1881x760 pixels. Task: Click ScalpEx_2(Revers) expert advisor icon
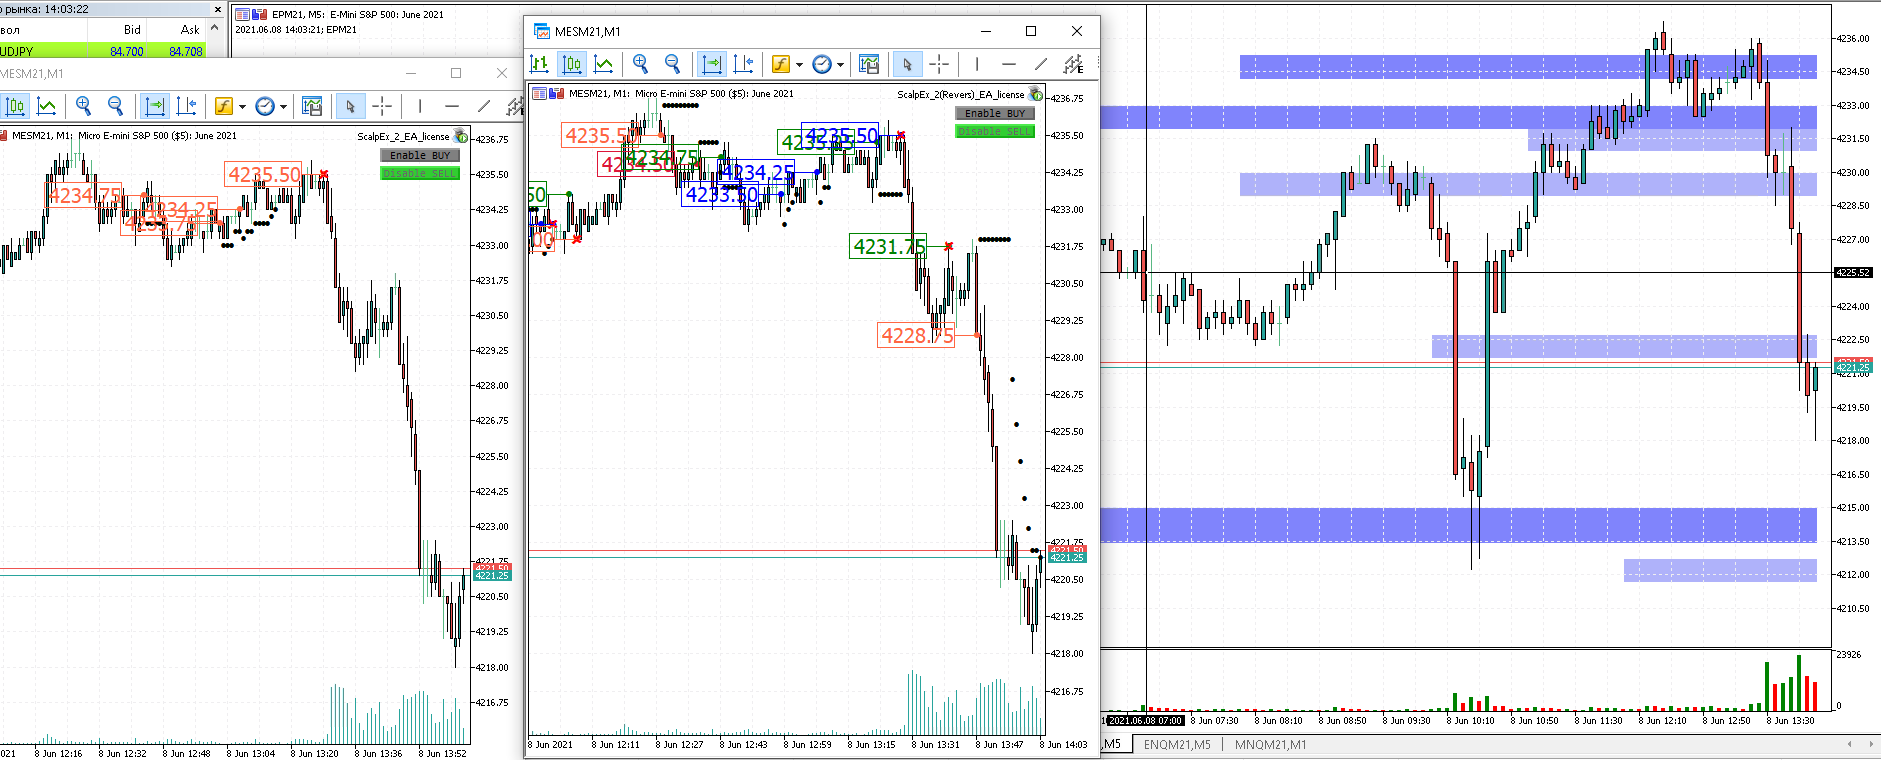pyautogui.click(x=1036, y=94)
